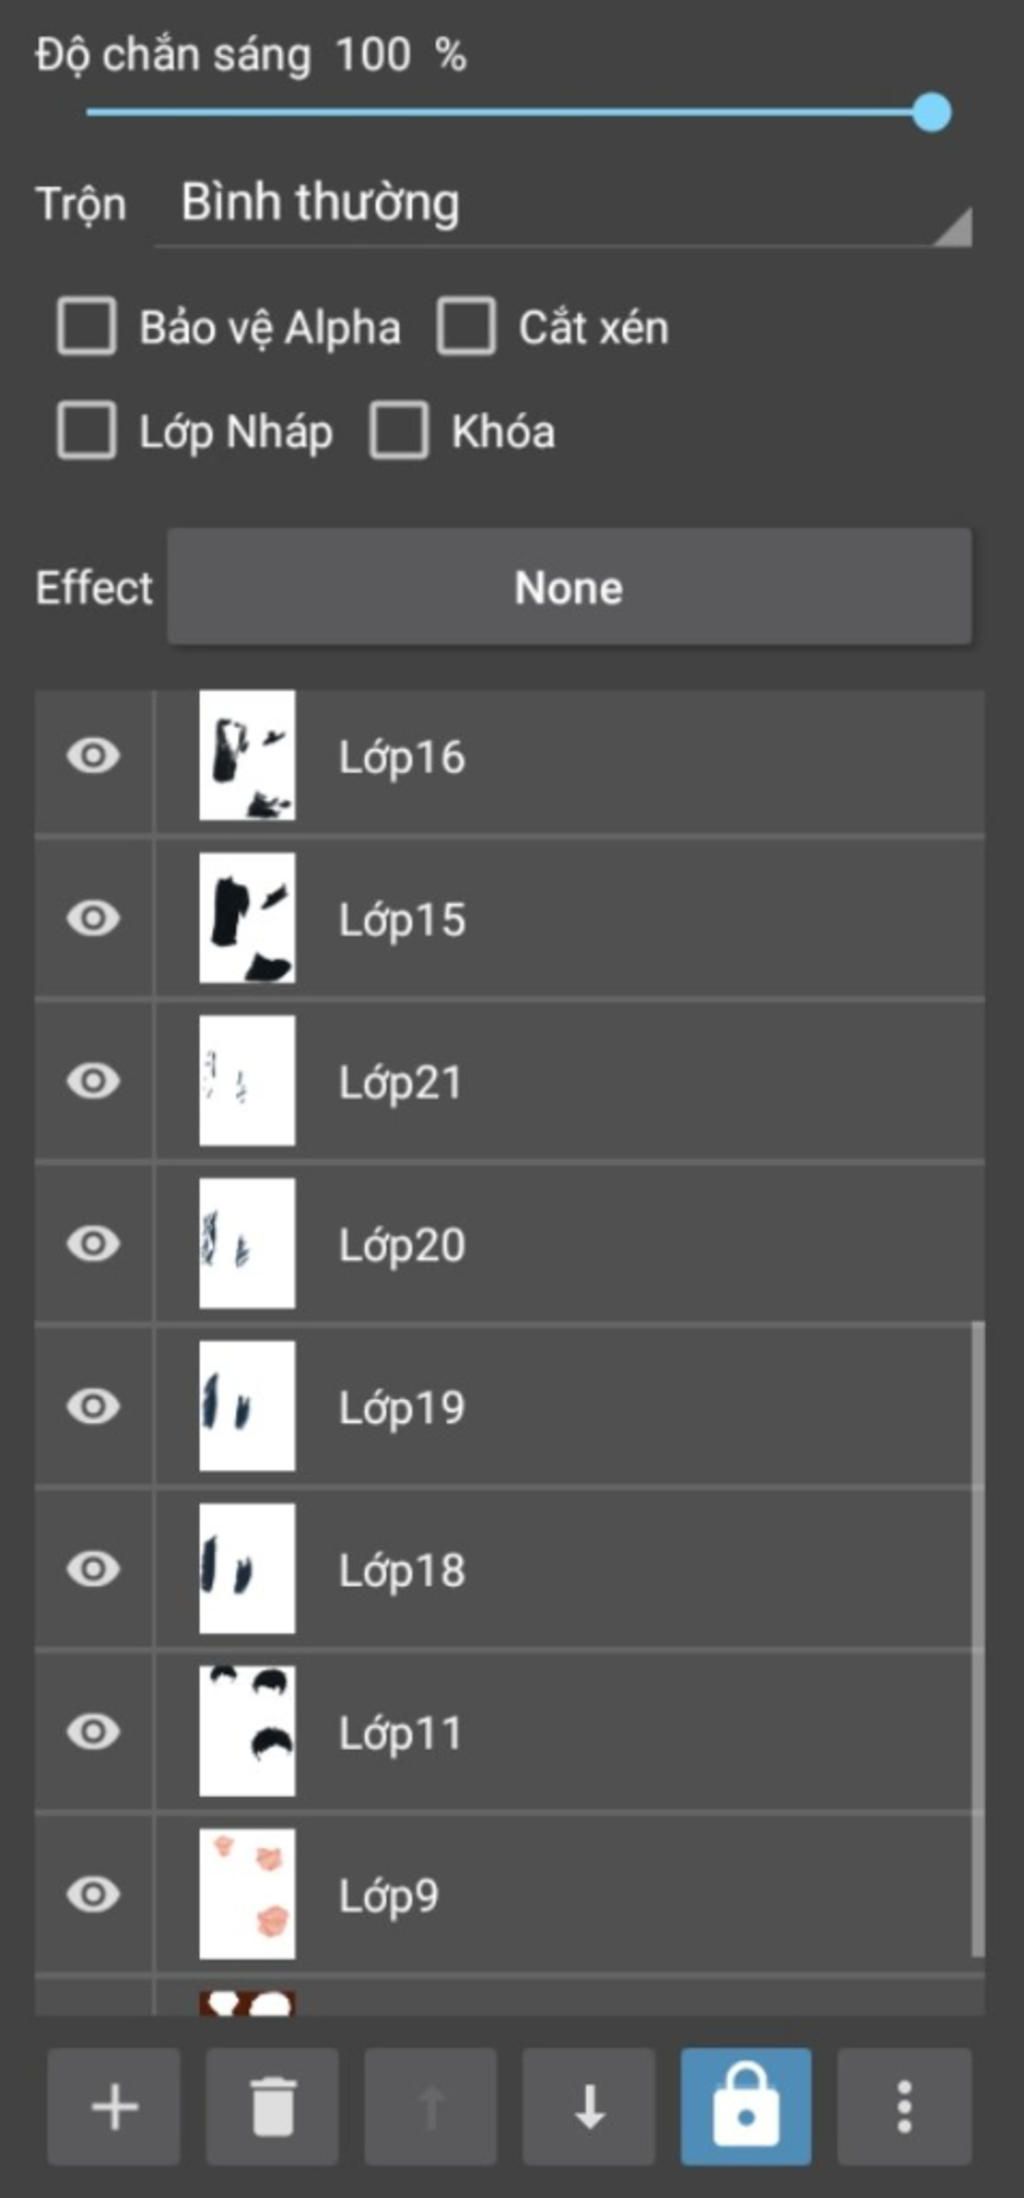The height and width of the screenshot is (2198, 1024).
Task: Enable the Cắt xén checkbox
Action: [x=466, y=326]
